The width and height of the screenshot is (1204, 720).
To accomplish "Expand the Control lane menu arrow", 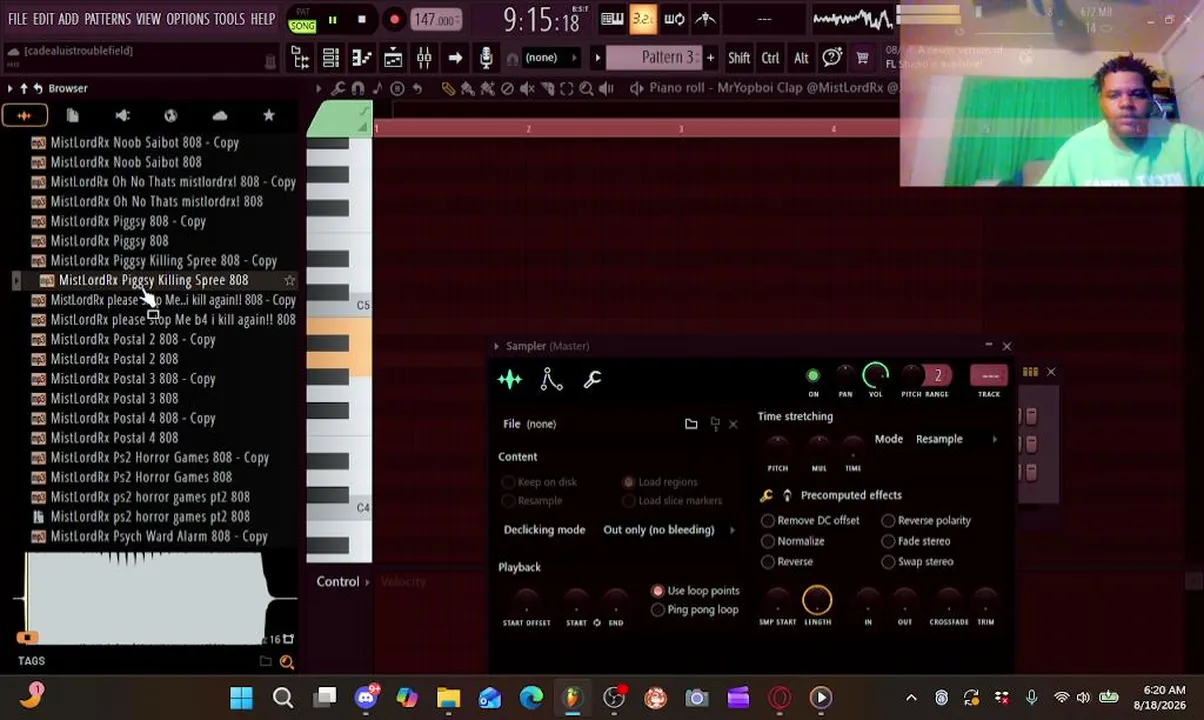I will 367,582.
